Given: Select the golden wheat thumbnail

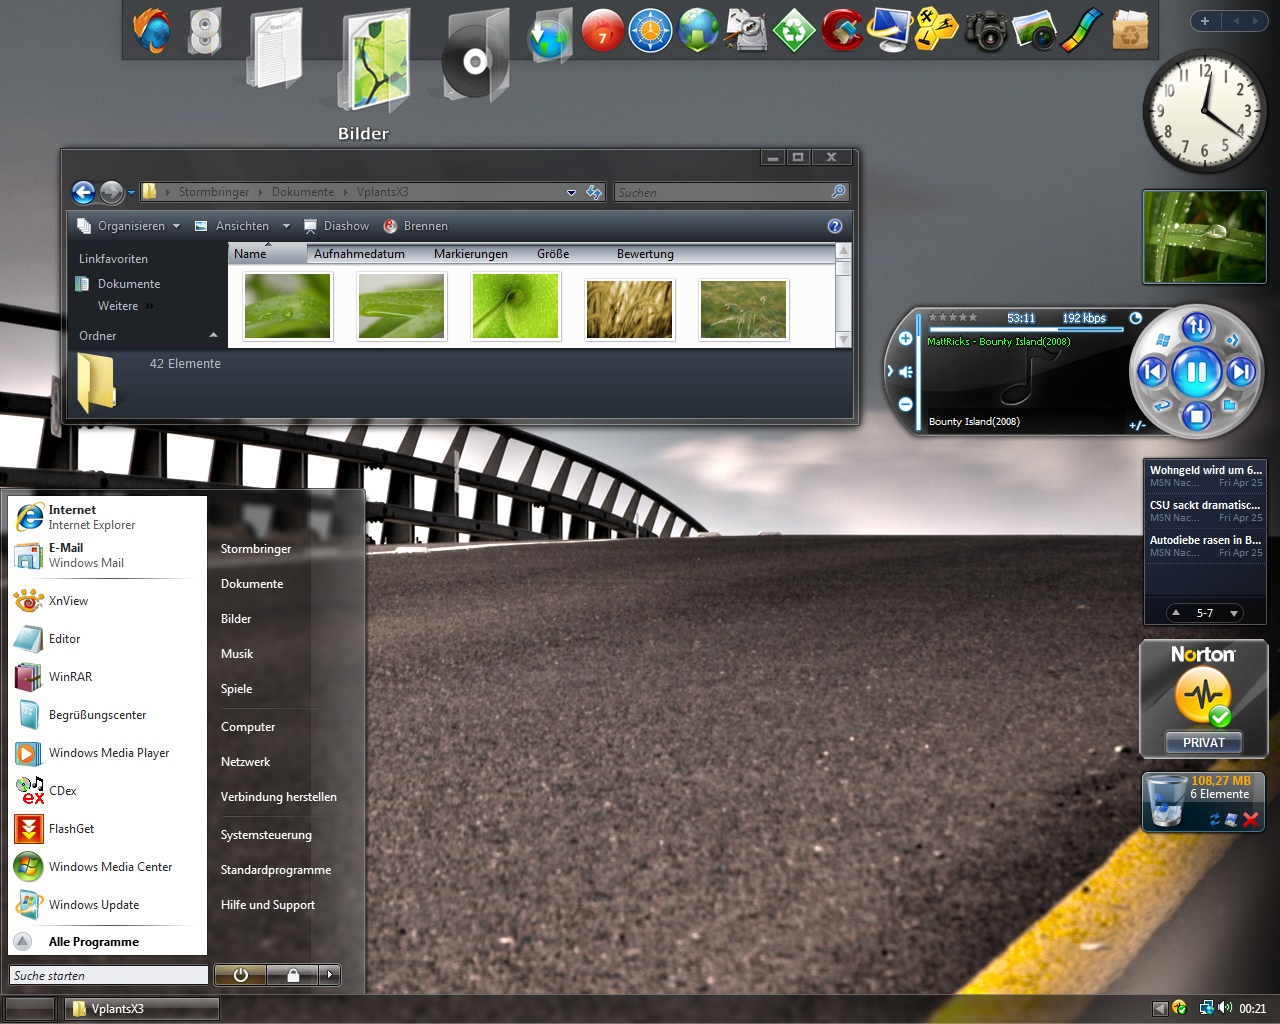Looking at the screenshot, I should 629,308.
